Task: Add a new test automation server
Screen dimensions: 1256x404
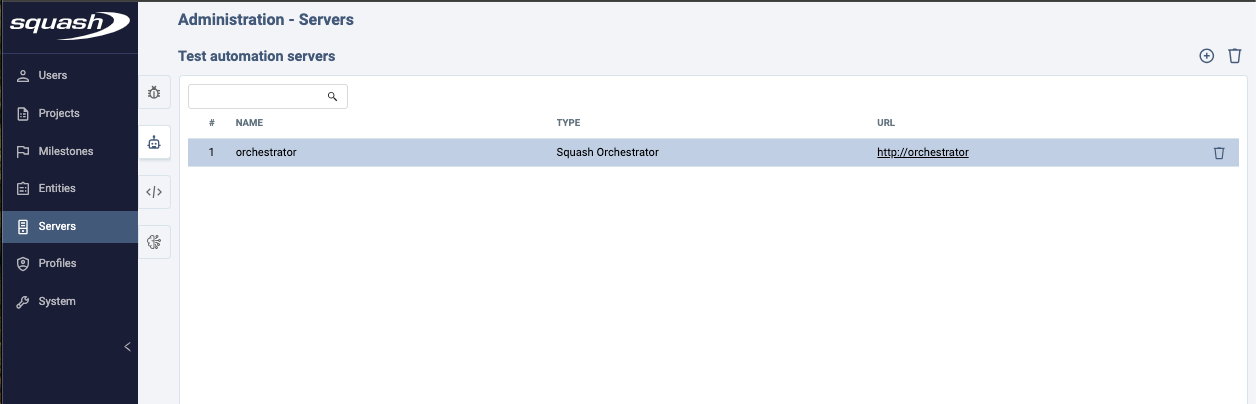Action: [1207, 56]
